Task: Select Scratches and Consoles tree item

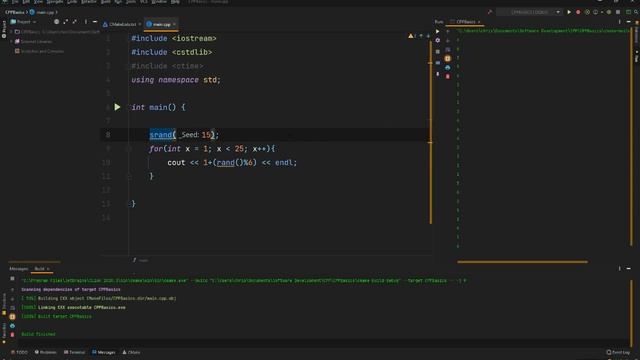Action: [40, 51]
